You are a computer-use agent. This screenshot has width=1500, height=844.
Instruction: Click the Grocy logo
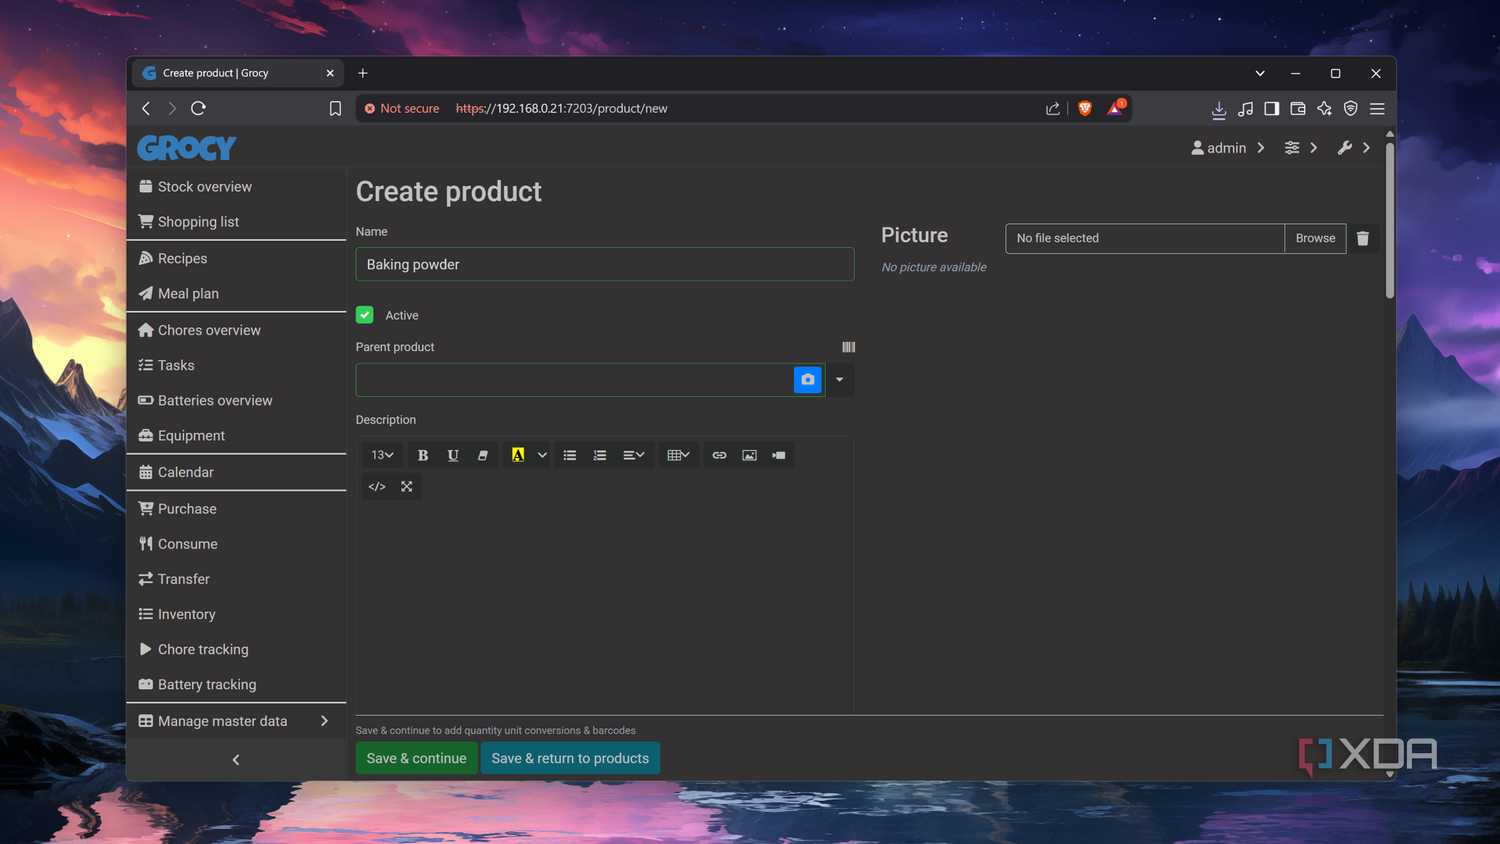[x=187, y=148]
